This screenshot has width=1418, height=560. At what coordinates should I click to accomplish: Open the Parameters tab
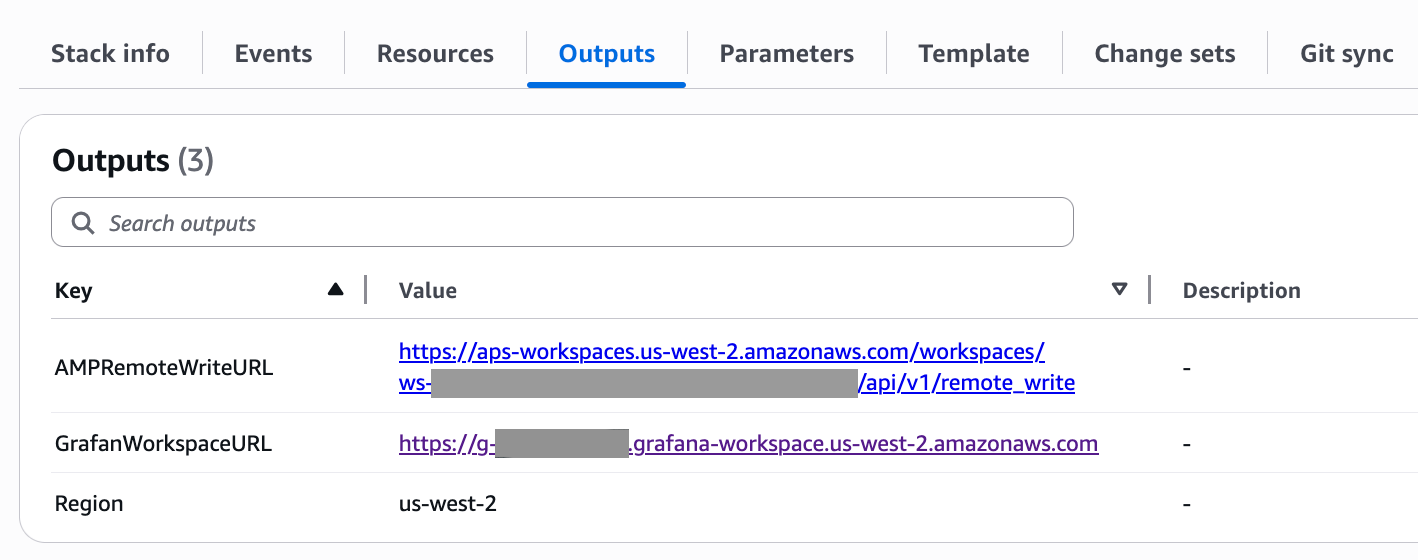787,54
